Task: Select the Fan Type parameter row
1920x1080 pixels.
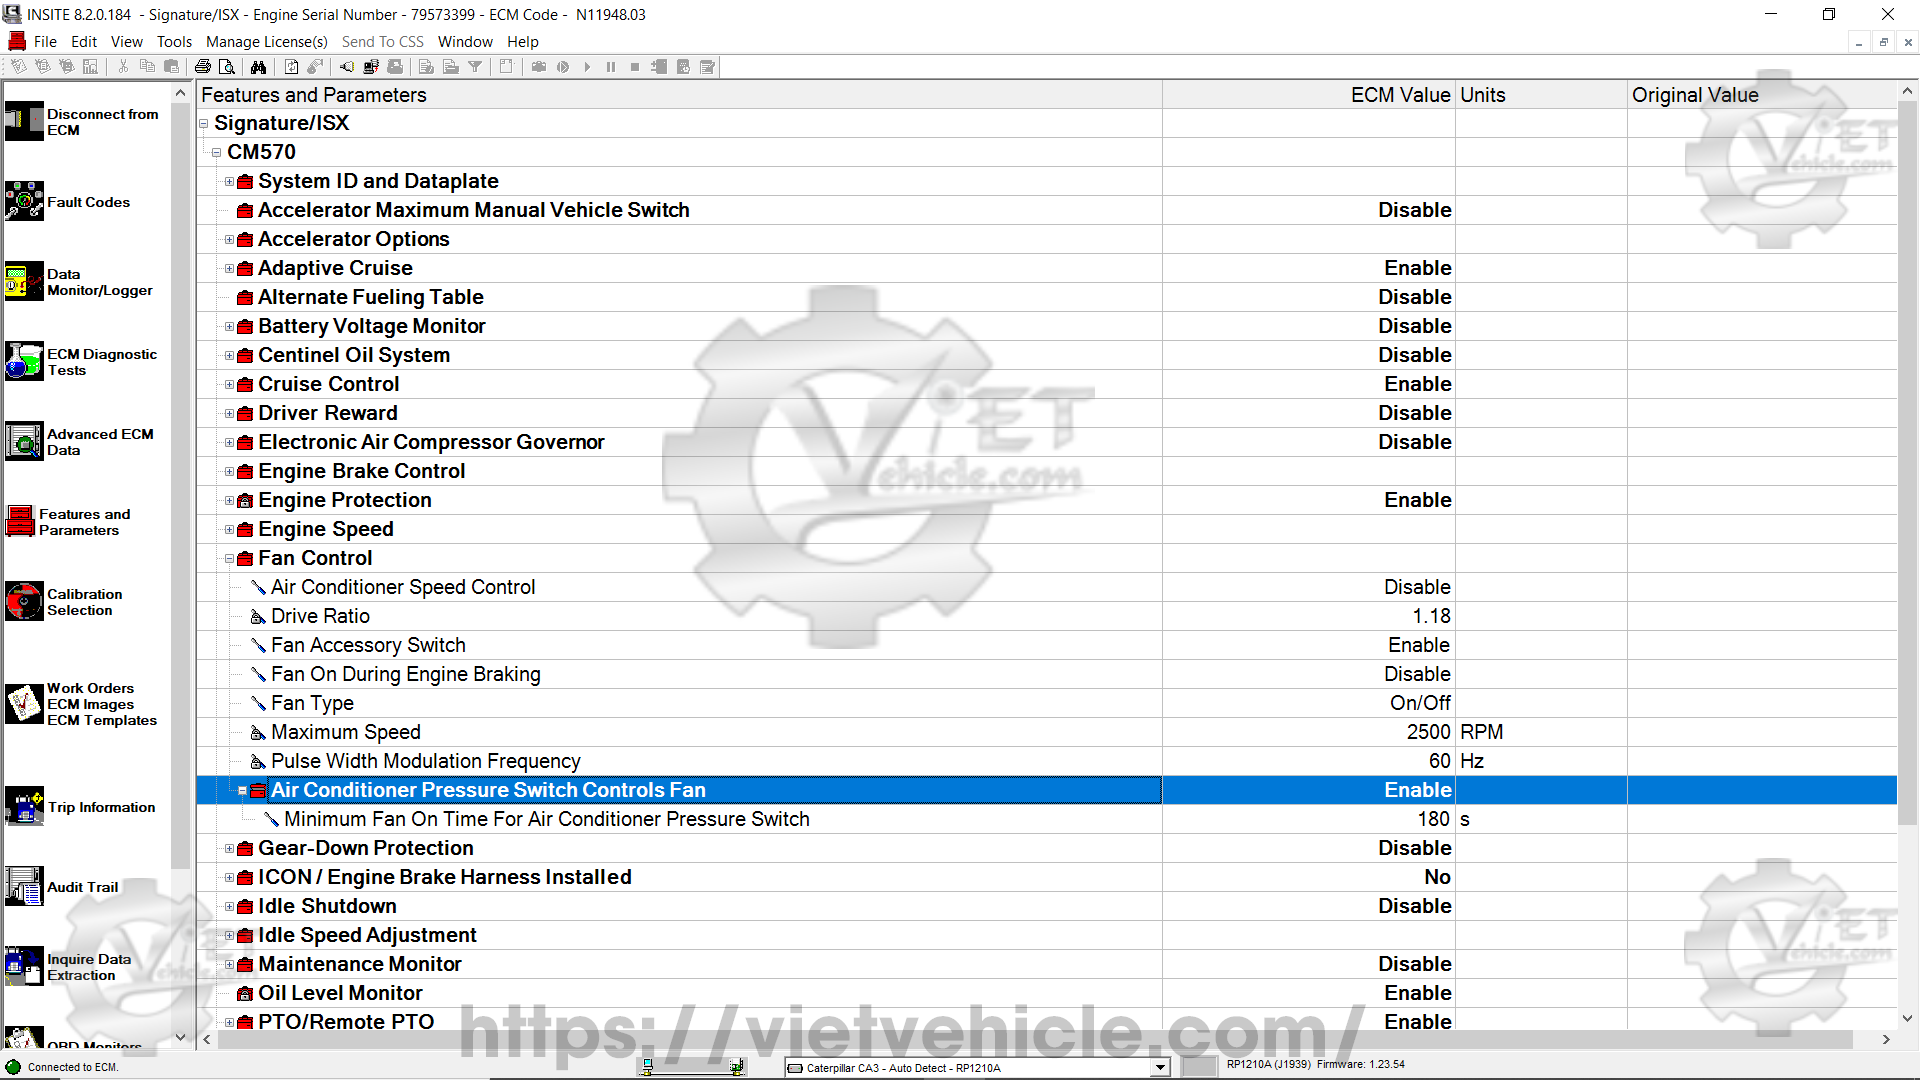Action: pos(312,703)
